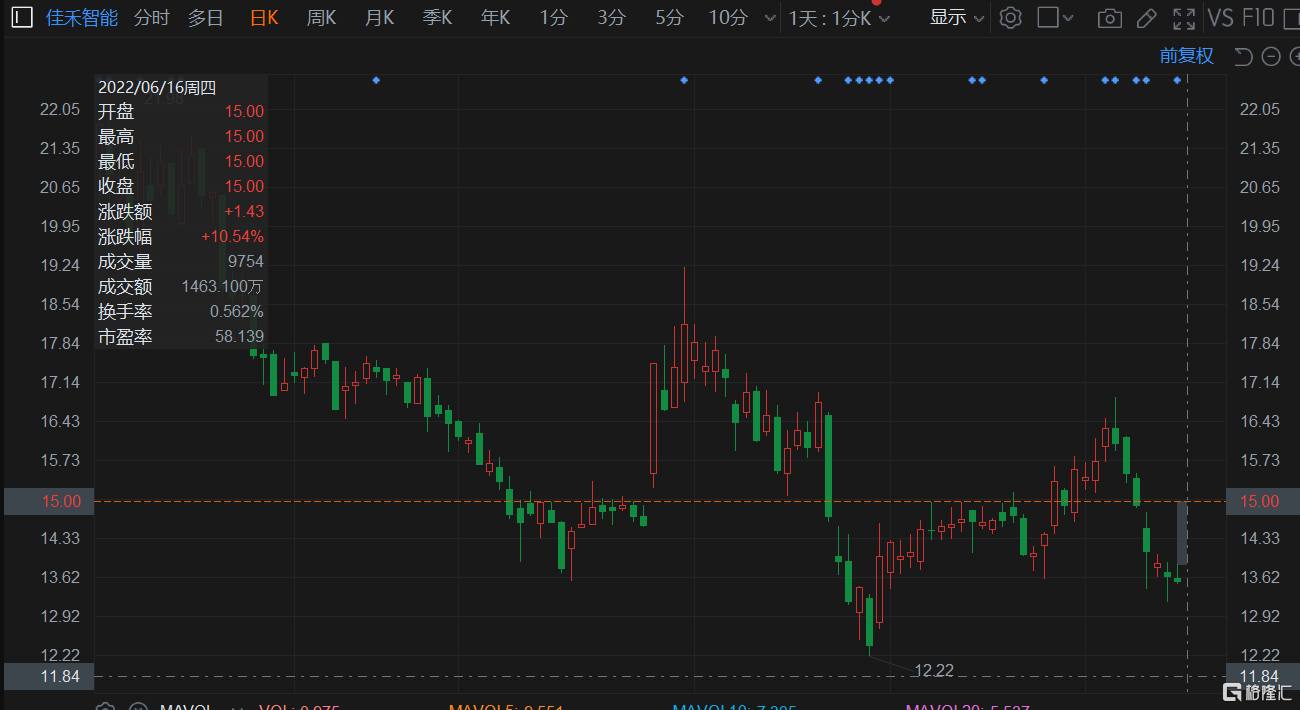
Task: Switch to 分时 intraday tab
Action: (151, 17)
